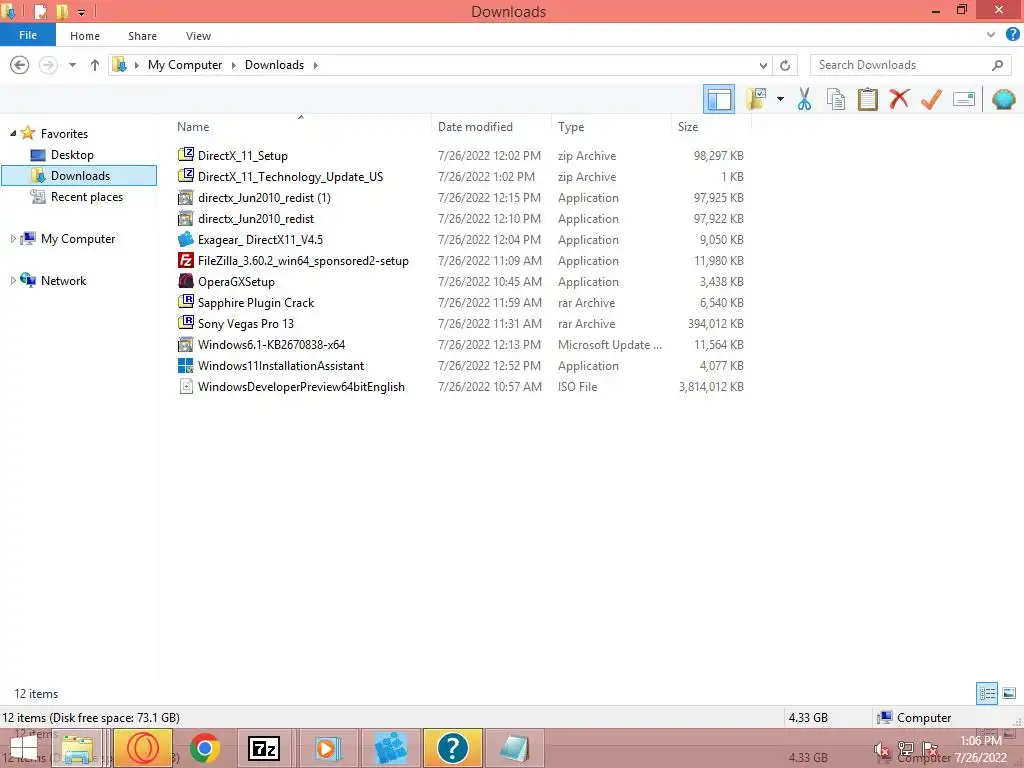Open the recent locations dropdown arrow
The width and height of the screenshot is (1024, 768).
click(72, 65)
